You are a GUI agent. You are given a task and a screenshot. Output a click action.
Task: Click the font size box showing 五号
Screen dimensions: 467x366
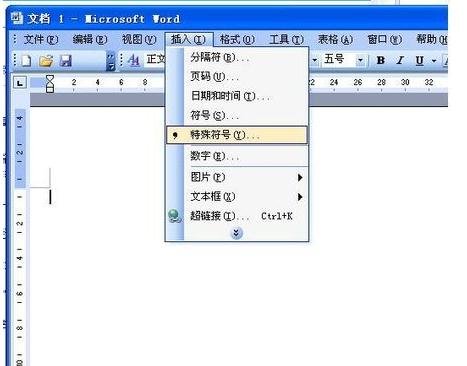coord(338,60)
